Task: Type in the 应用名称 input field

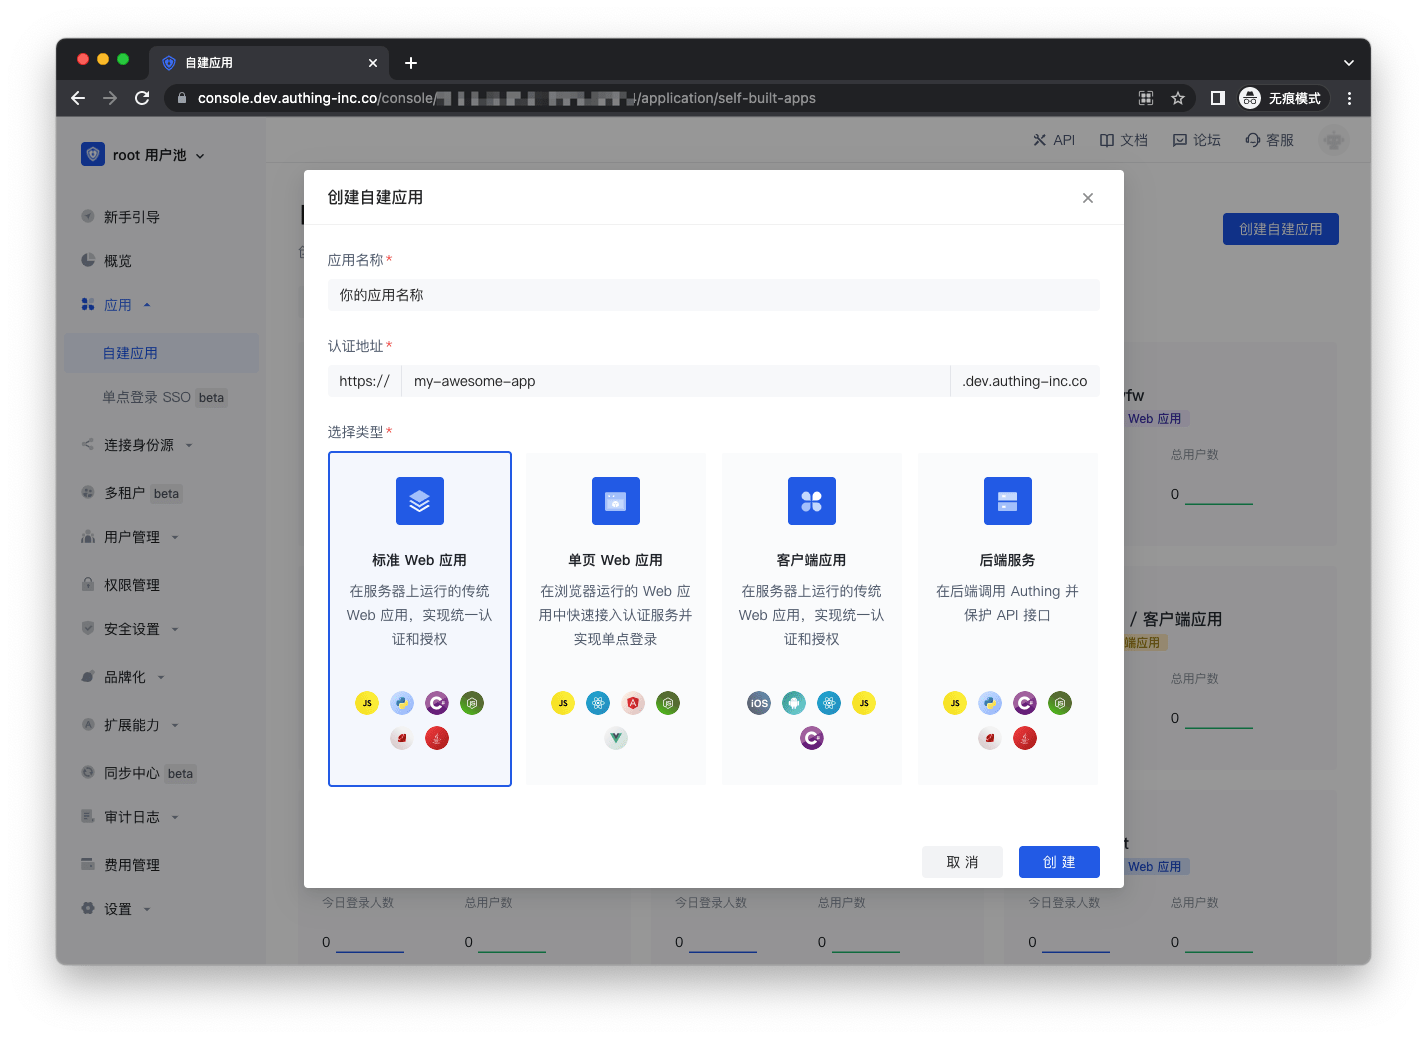Action: pyautogui.click(x=713, y=295)
